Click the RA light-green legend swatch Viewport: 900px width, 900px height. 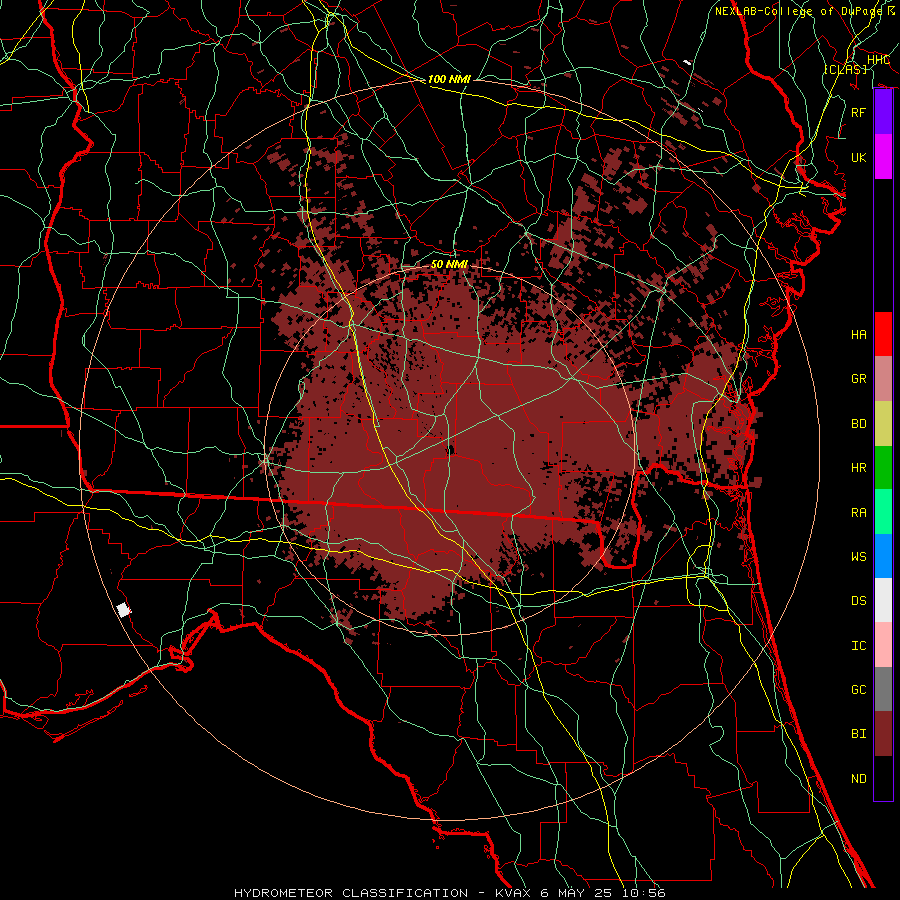[883, 512]
